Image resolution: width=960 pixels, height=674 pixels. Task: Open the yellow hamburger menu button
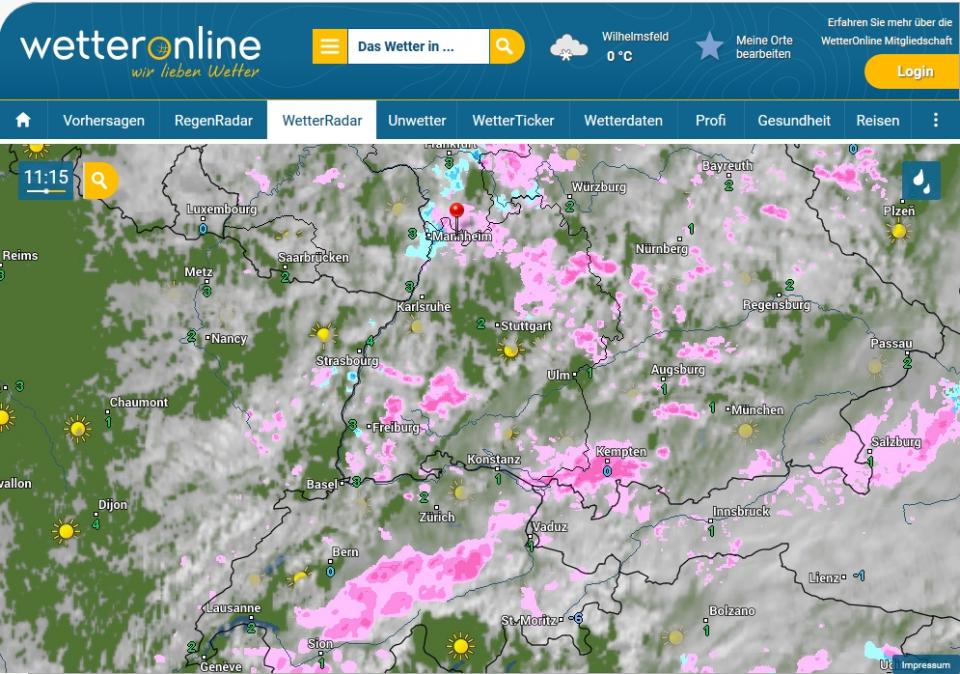[x=329, y=46]
